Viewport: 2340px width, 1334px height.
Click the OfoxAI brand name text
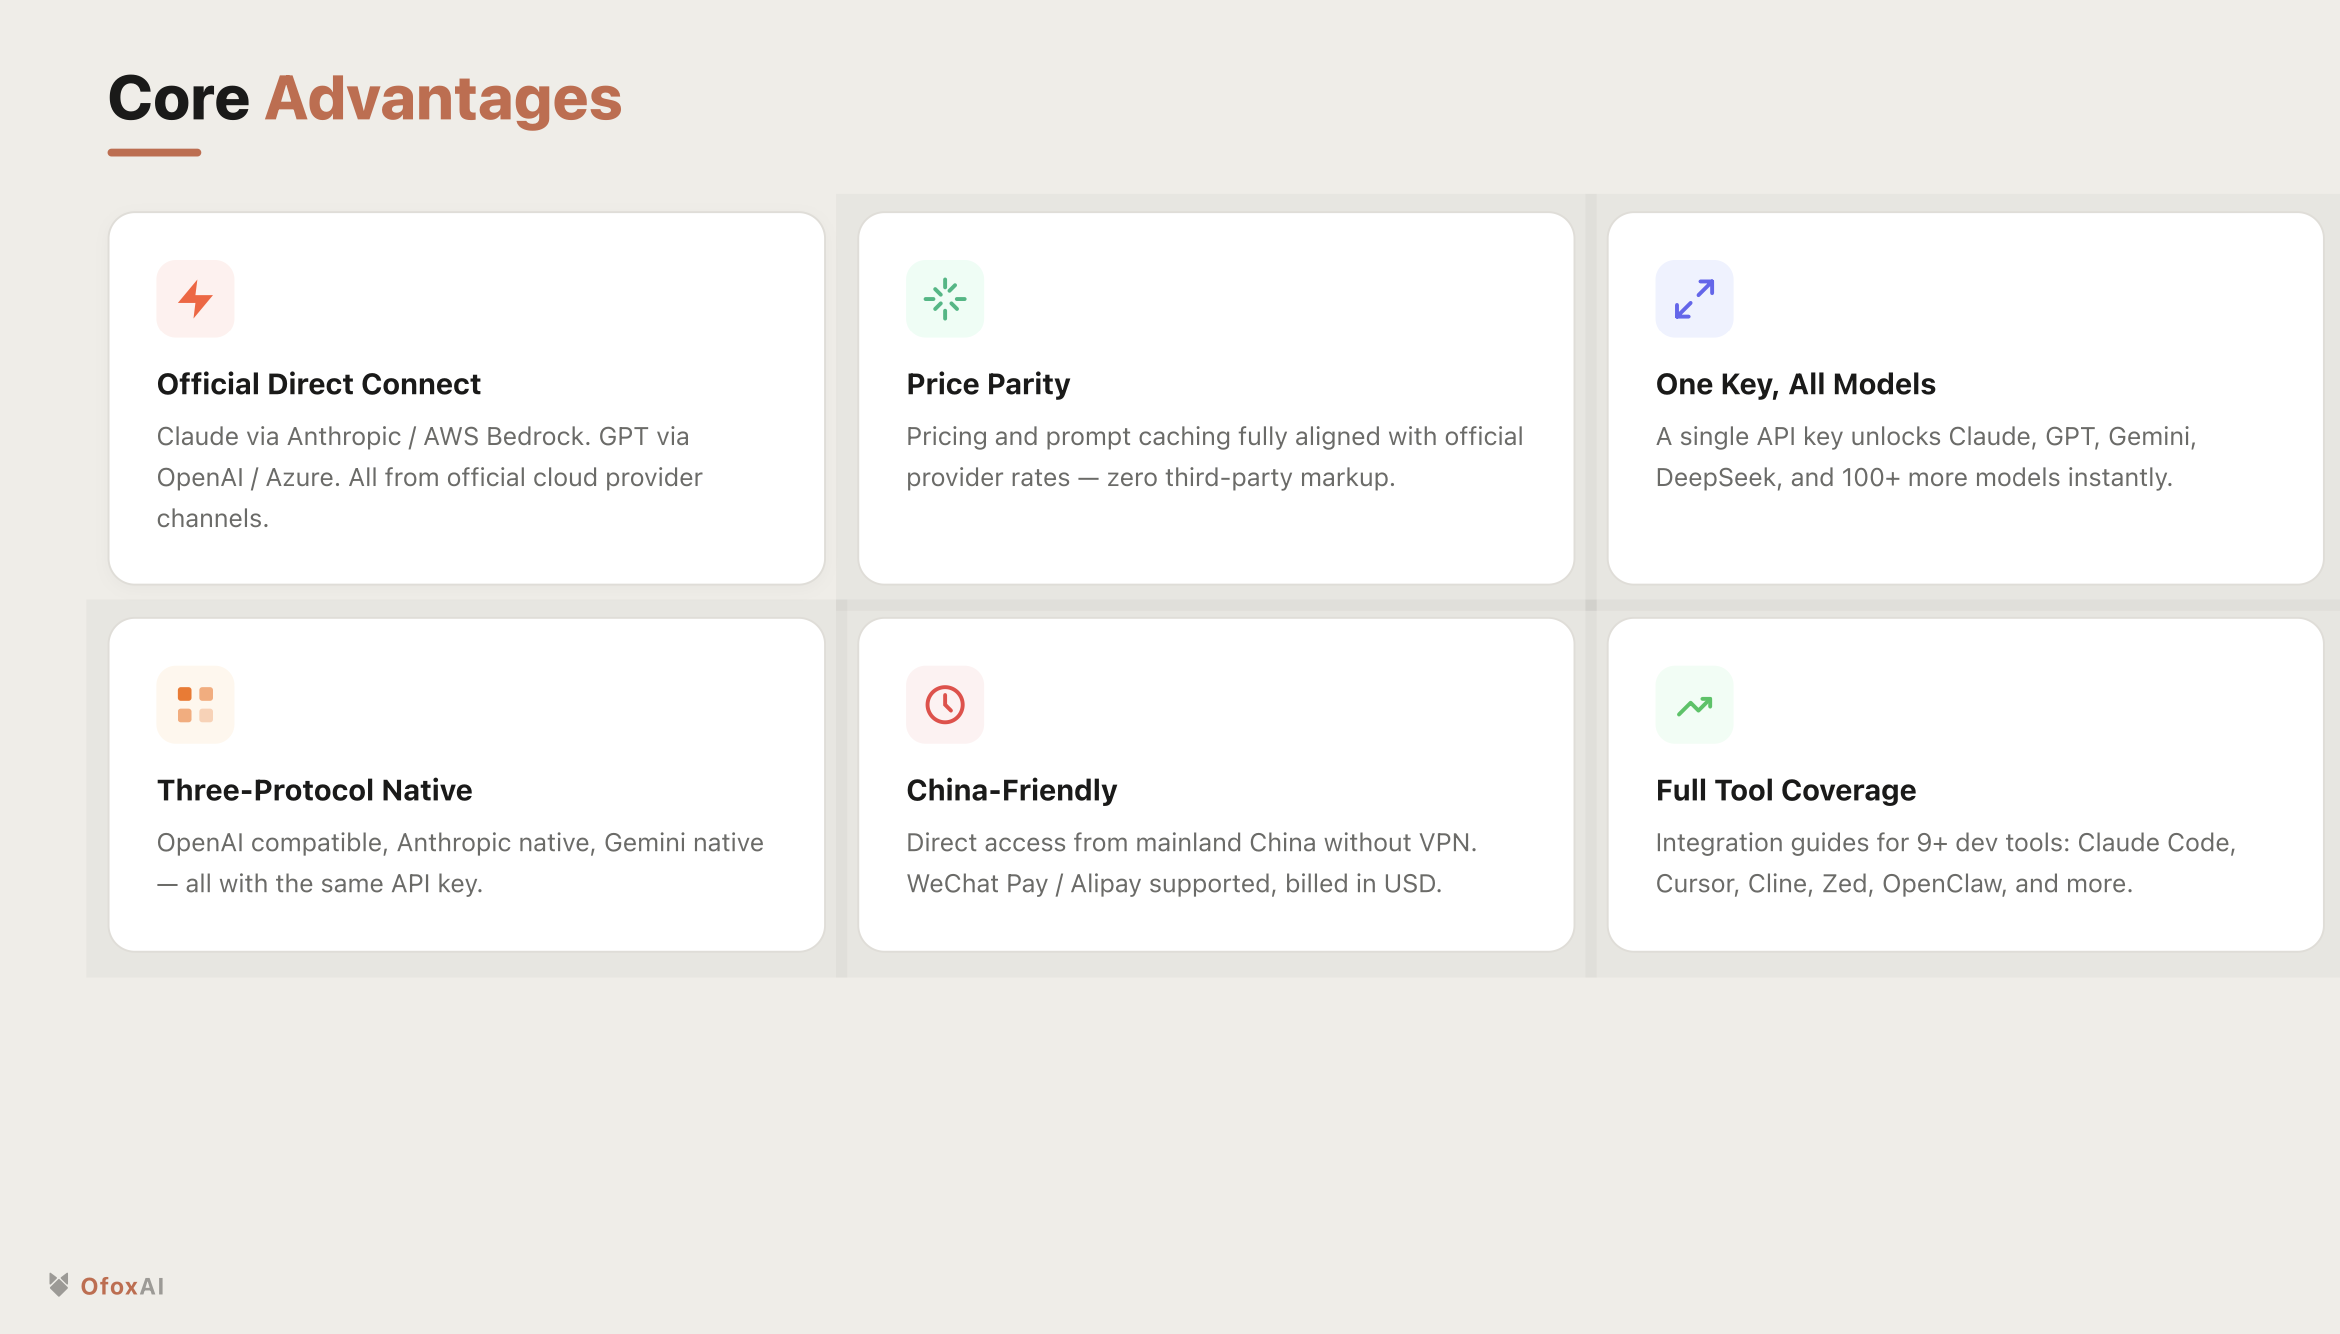pyautogui.click(x=122, y=1286)
